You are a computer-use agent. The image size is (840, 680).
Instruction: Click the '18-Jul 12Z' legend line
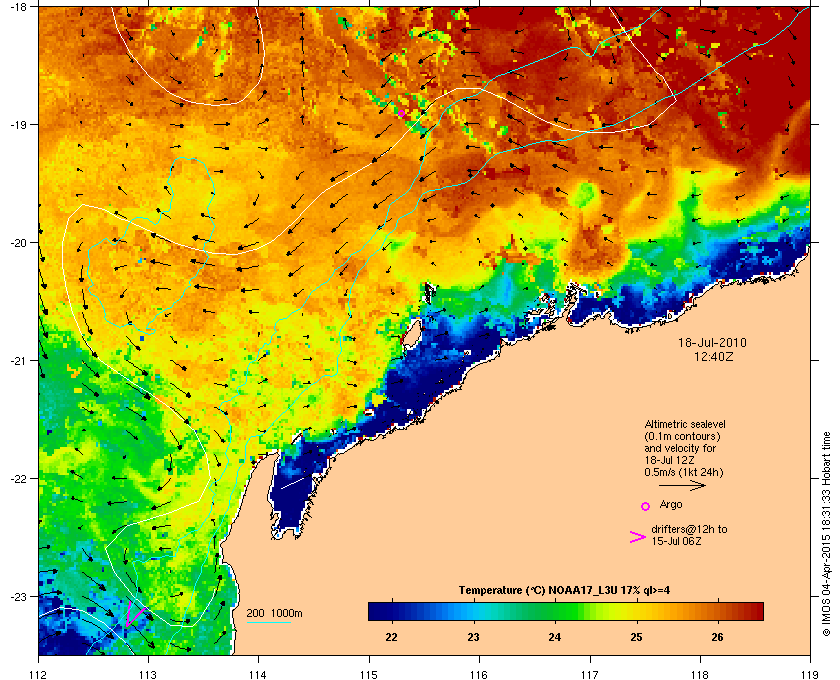click(670, 460)
